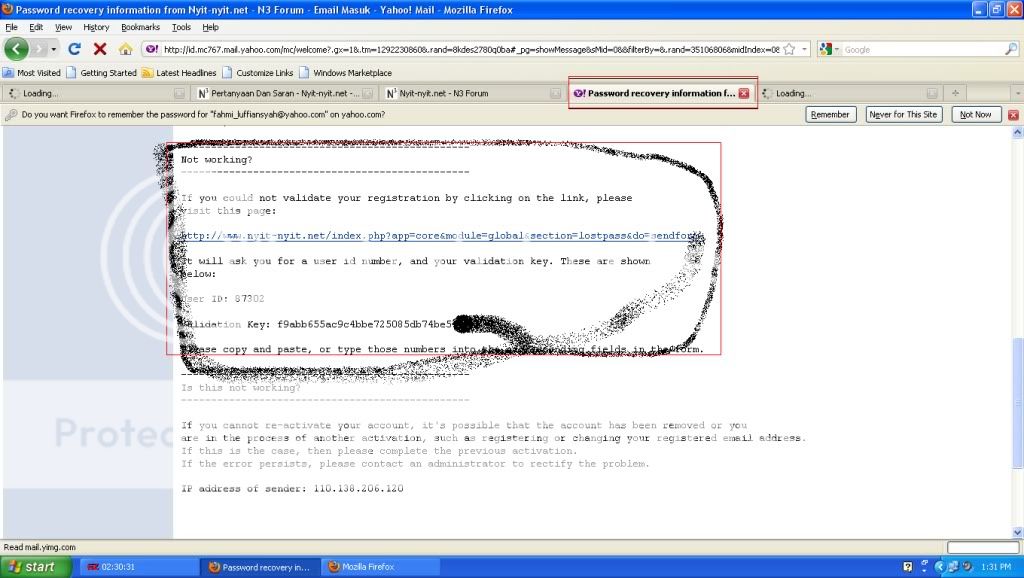
Task: Stop loading with the red X icon
Action: tap(100, 49)
